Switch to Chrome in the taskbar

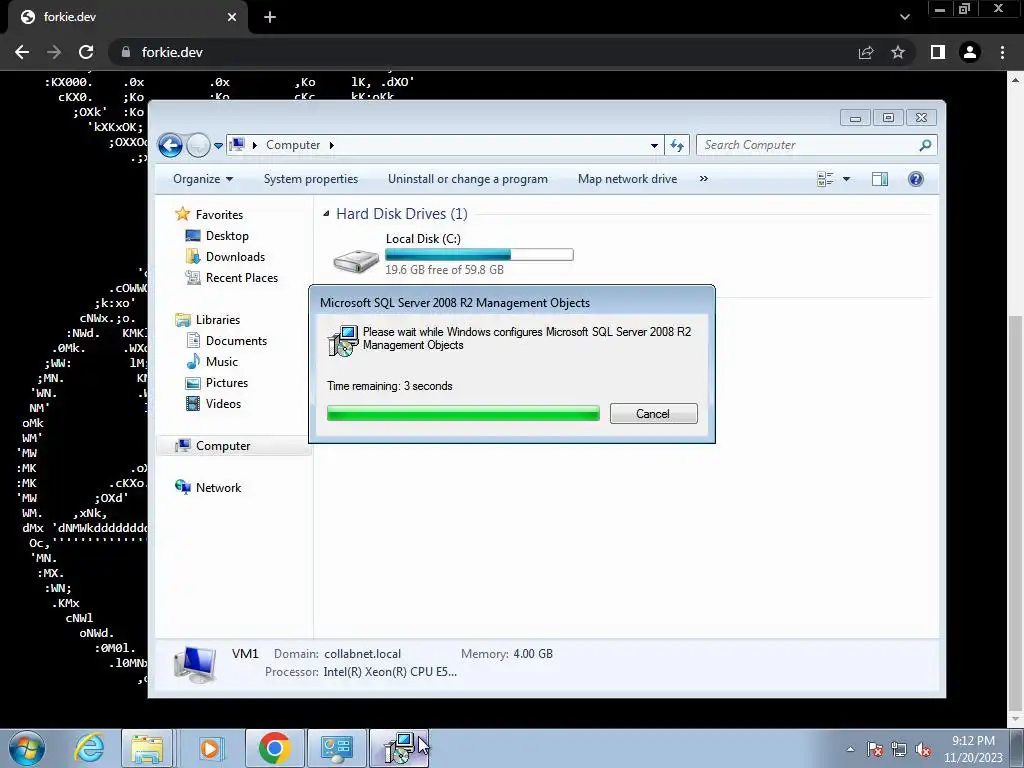tap(274, 748)
